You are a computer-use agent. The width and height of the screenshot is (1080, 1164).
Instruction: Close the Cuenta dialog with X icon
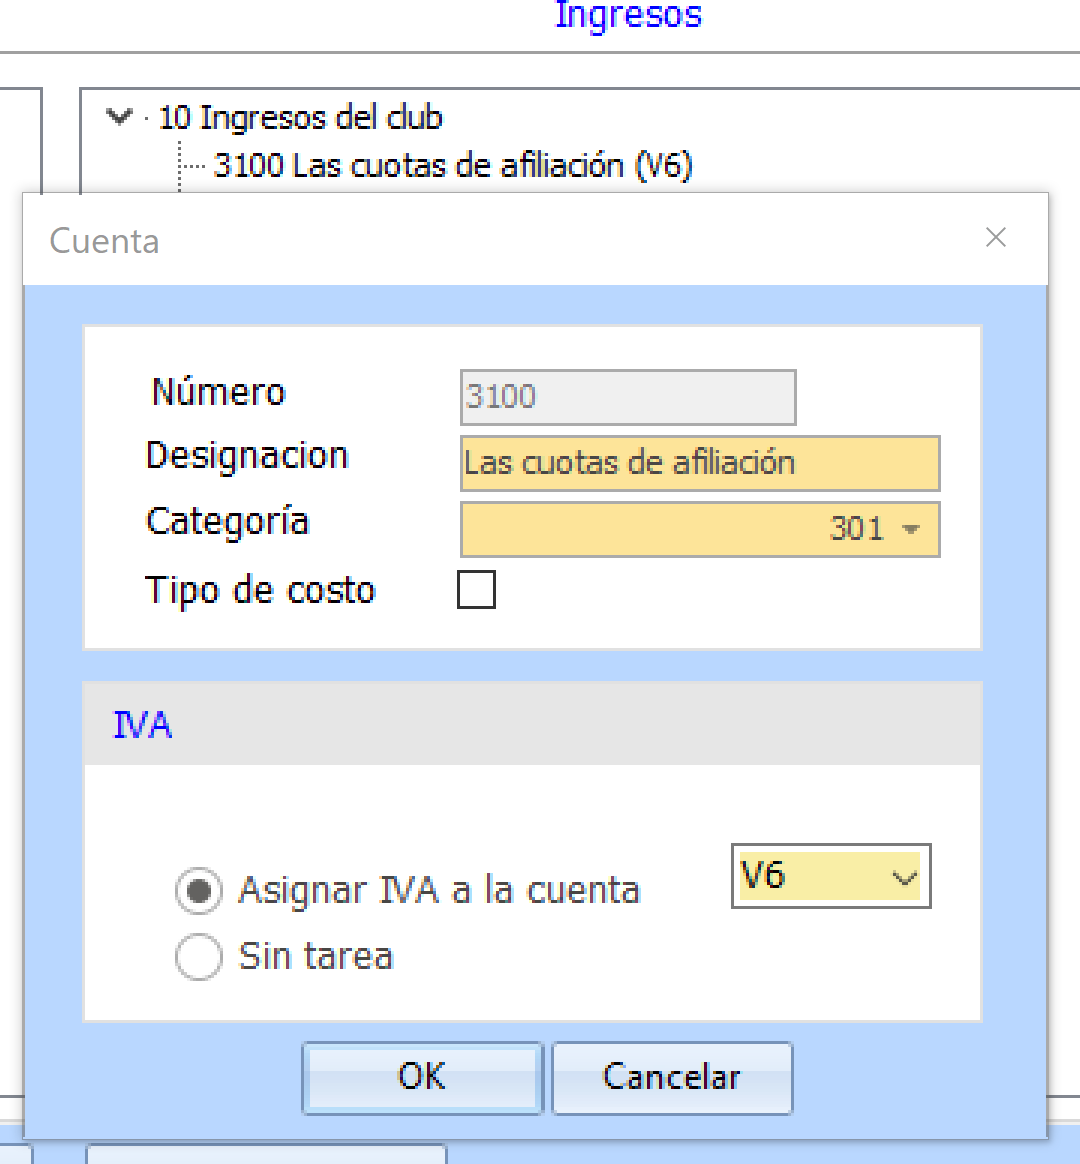(x=996, y=238)
